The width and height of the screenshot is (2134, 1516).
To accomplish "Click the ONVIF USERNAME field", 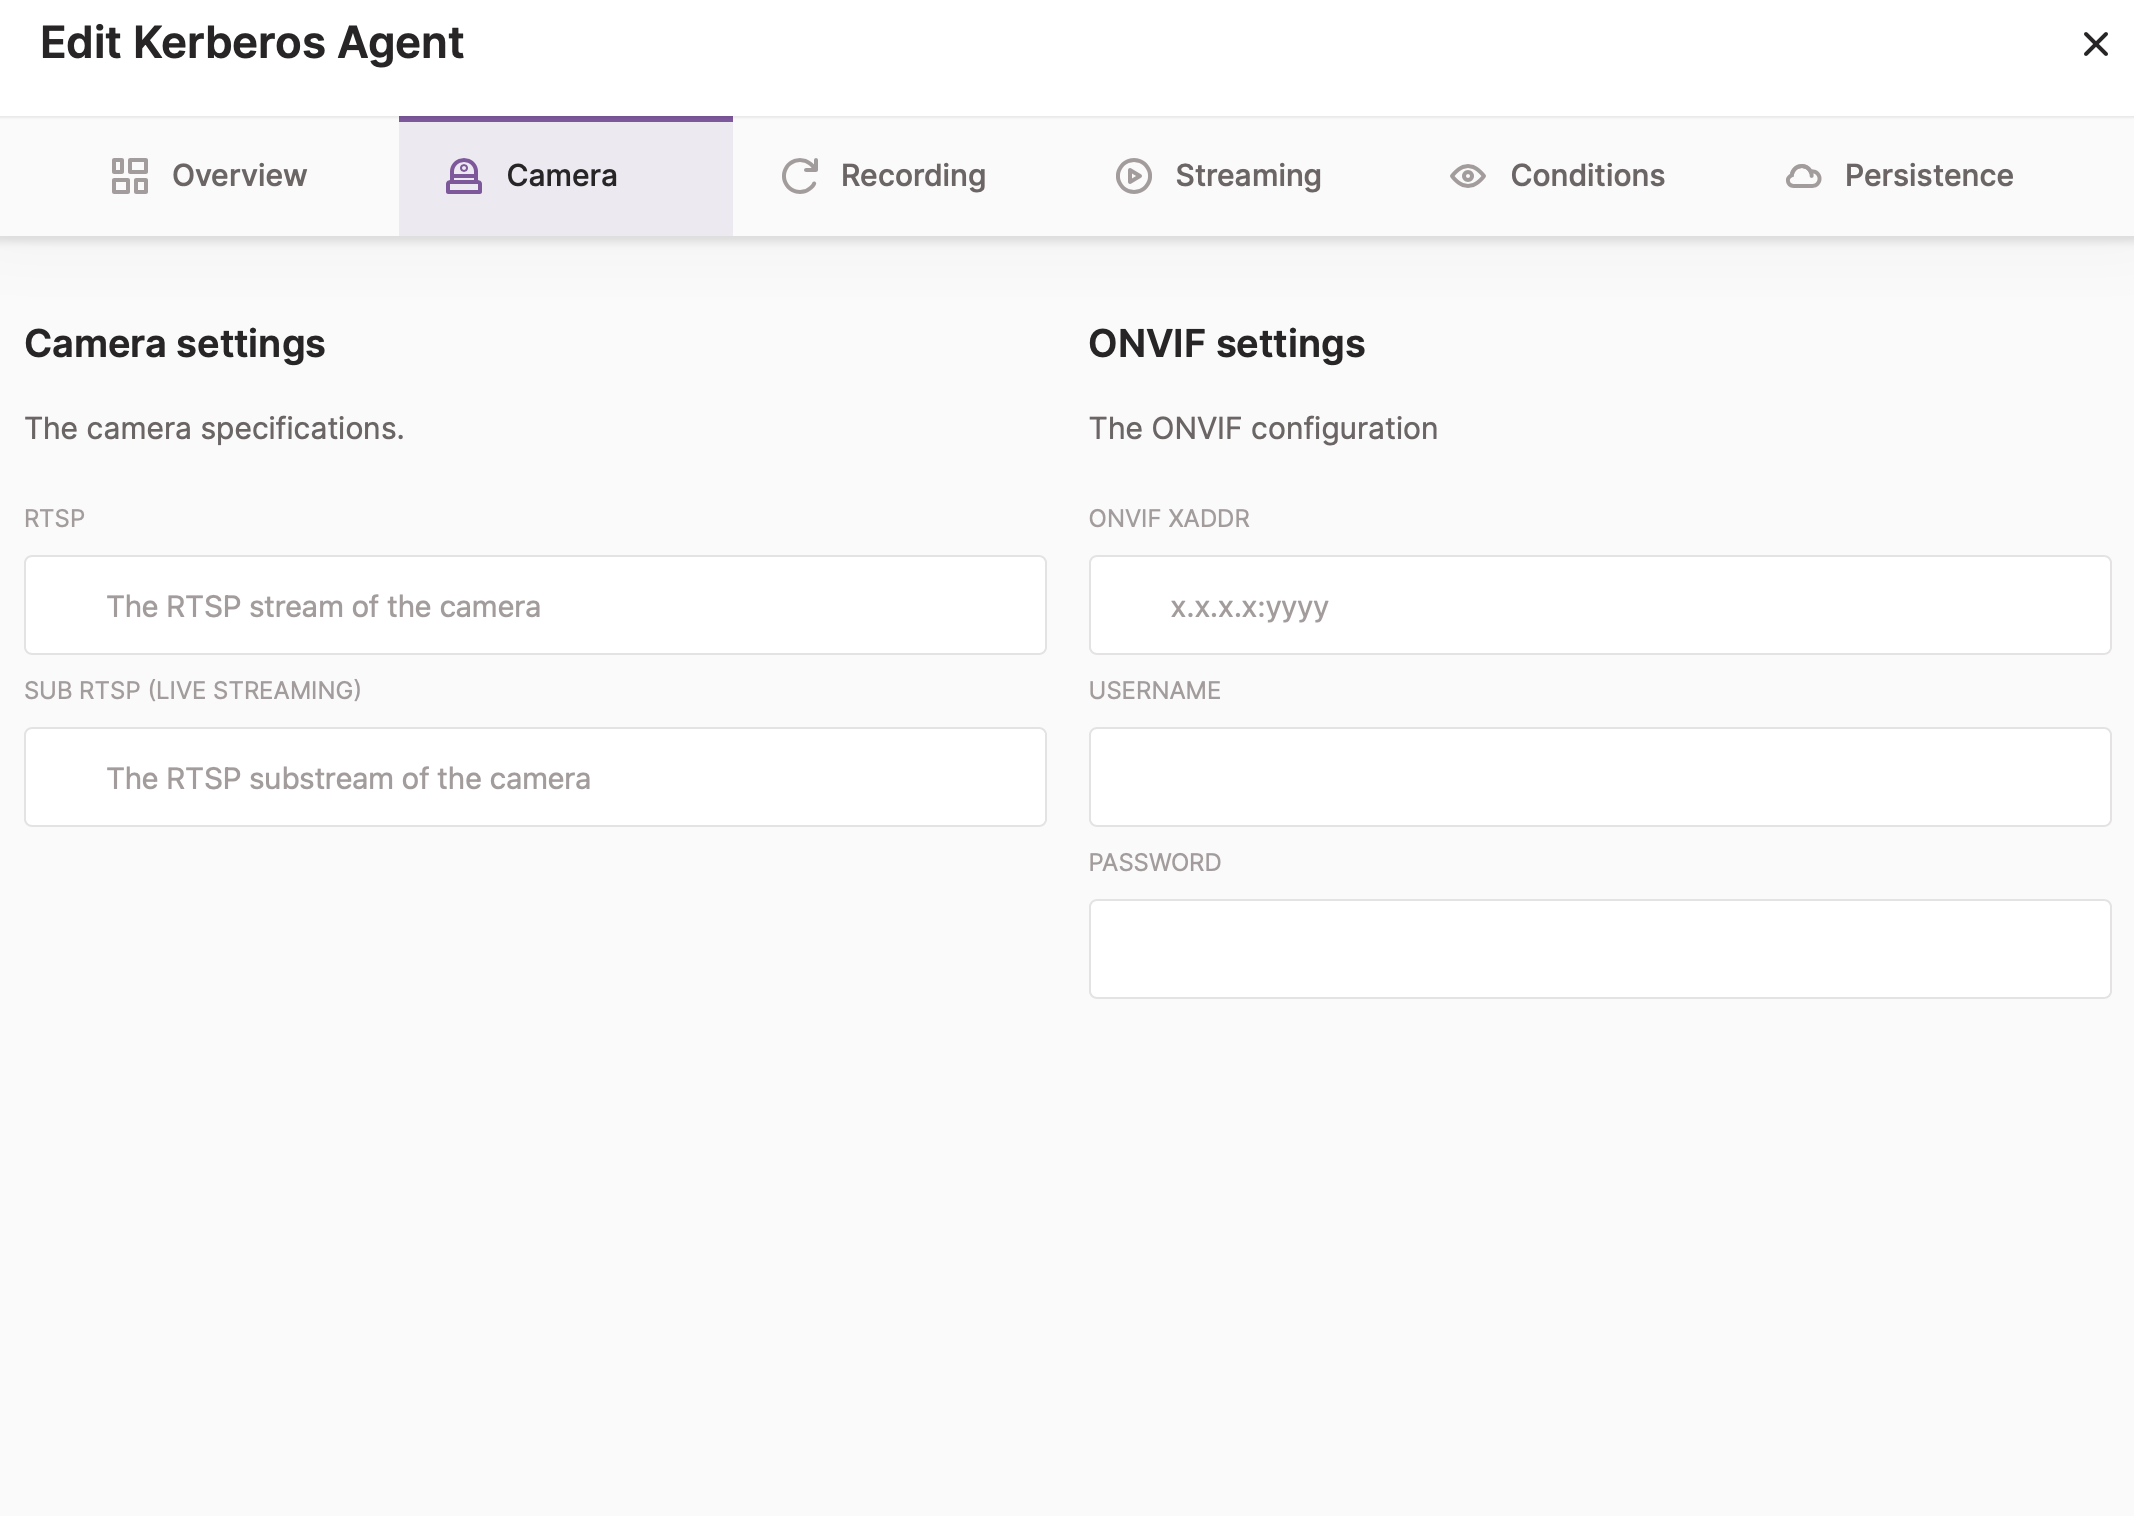I will pos(1598,777).
